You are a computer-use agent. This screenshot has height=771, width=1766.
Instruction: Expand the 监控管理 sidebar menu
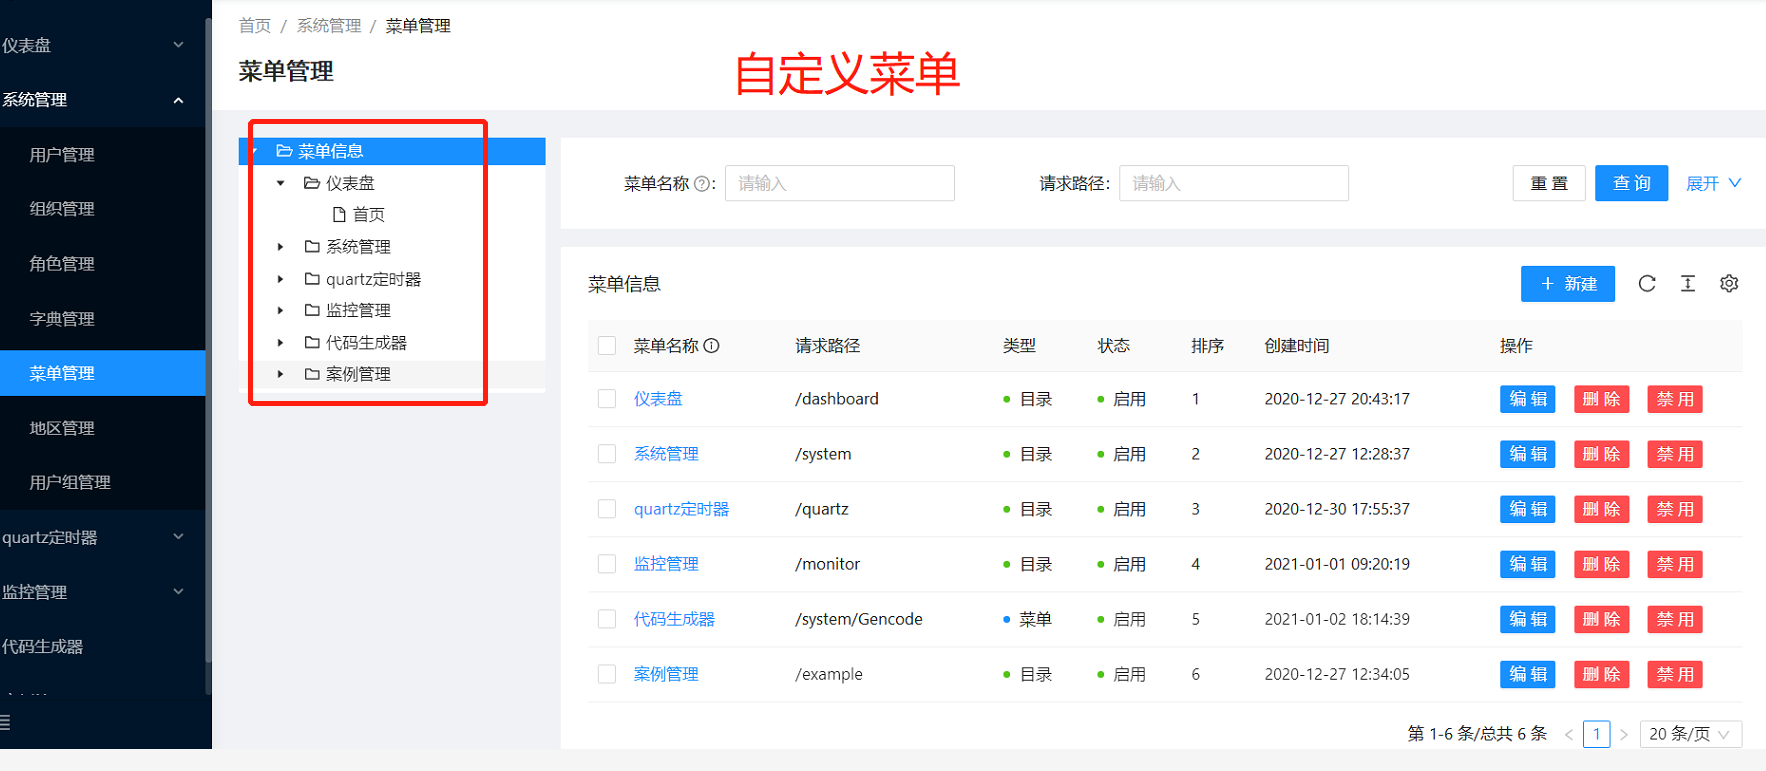click(x=102, y=592)
